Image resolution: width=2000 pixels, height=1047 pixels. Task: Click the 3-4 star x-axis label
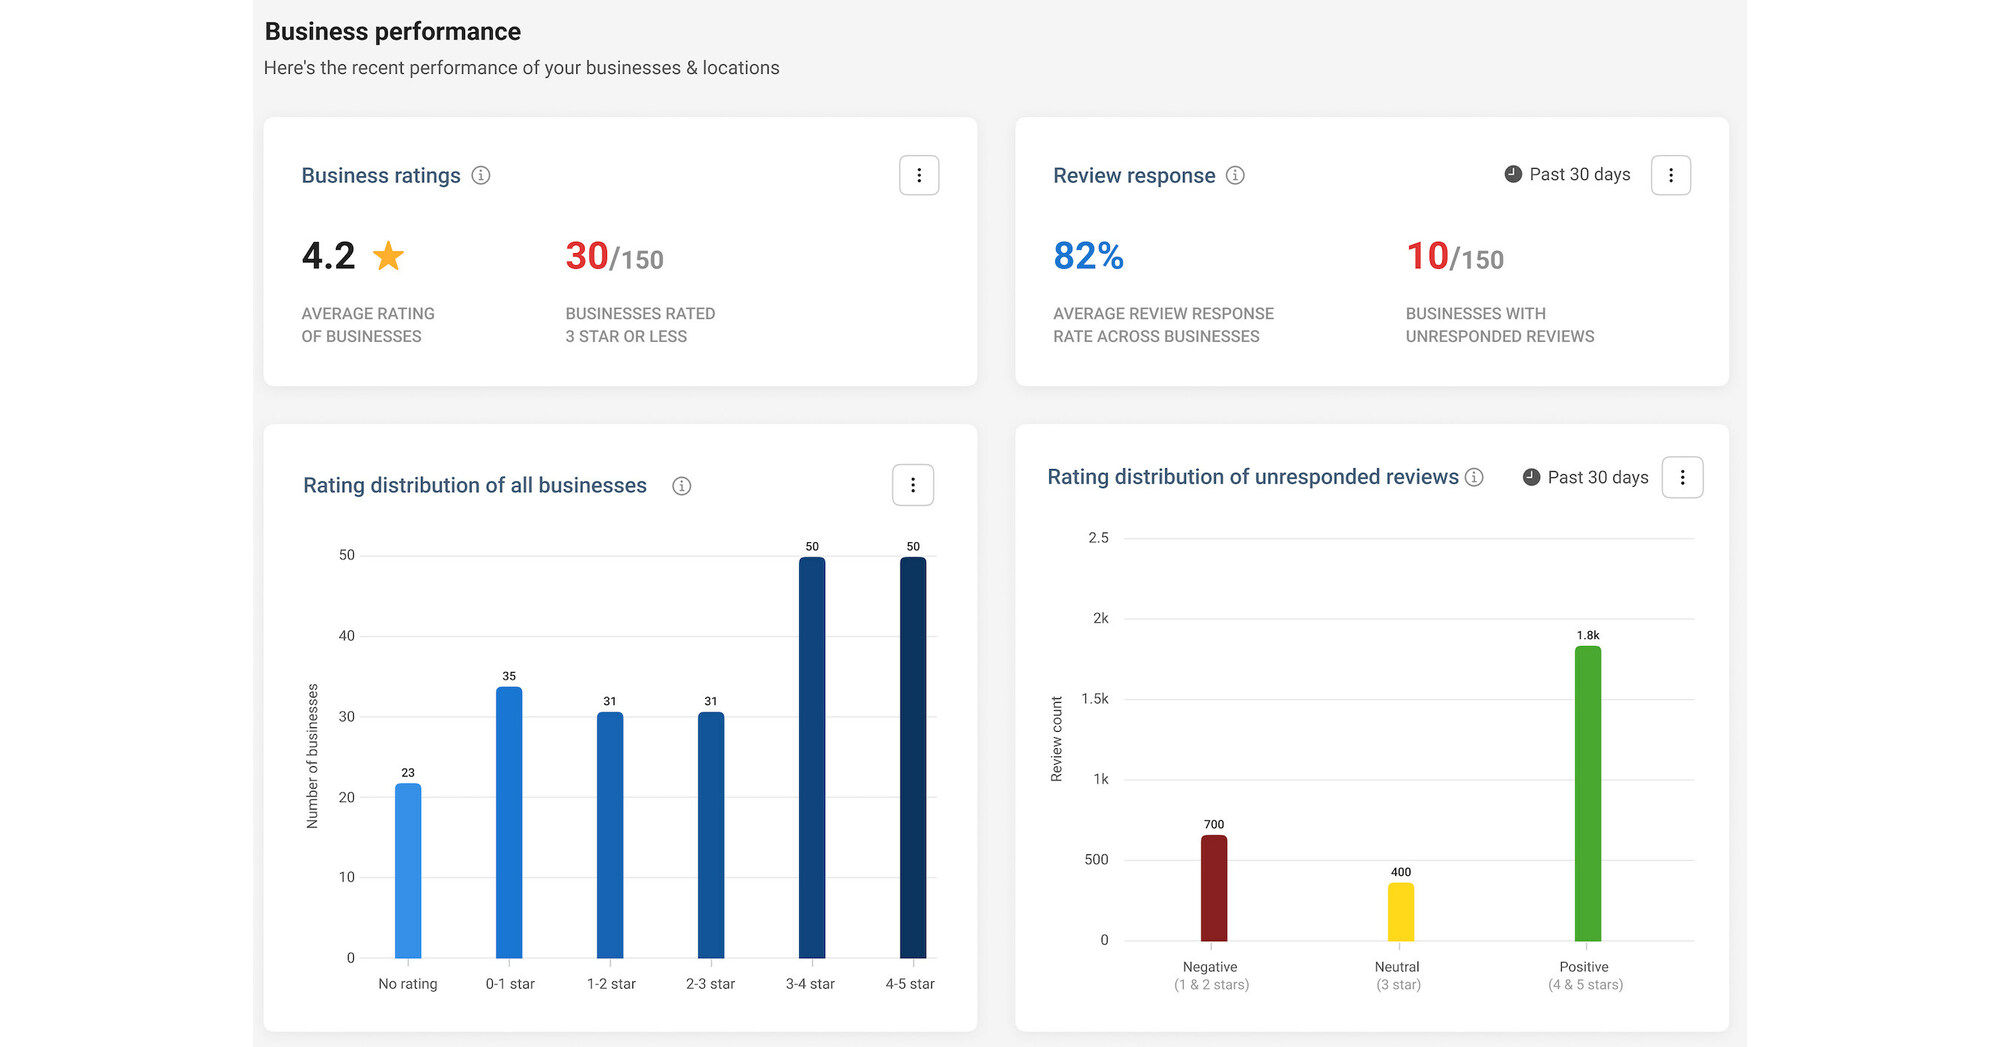coord(810,984)
